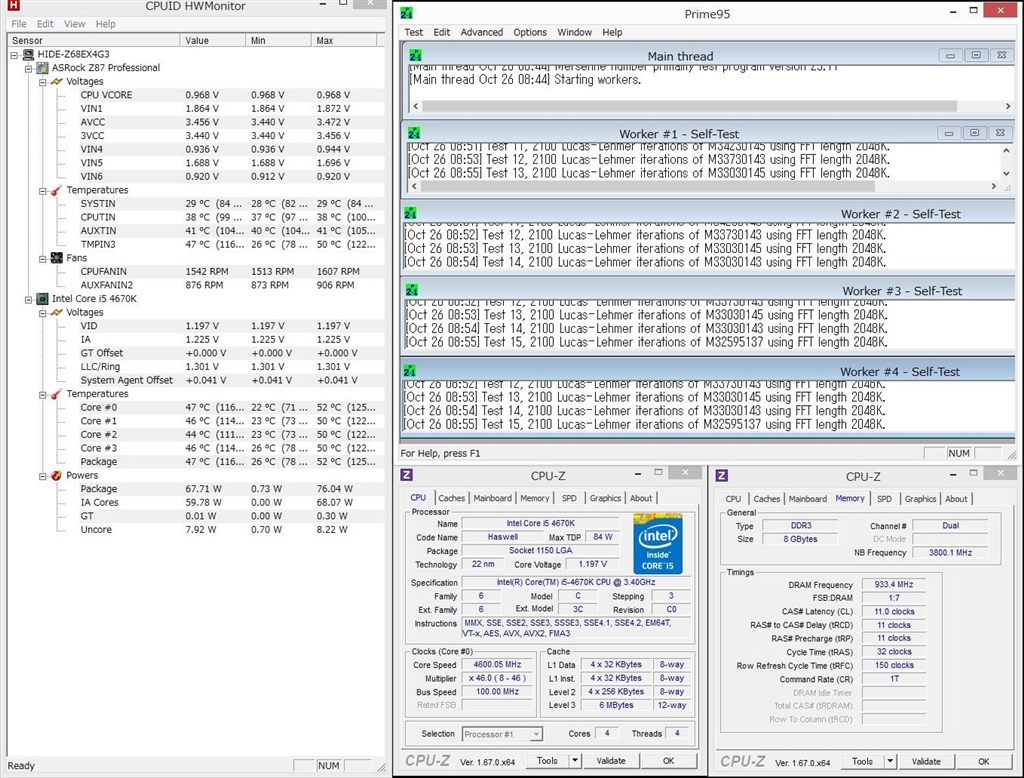Collapse the Powers section in HWMonitor
This screenshot has height=778, width=1024.
[42, 475]
